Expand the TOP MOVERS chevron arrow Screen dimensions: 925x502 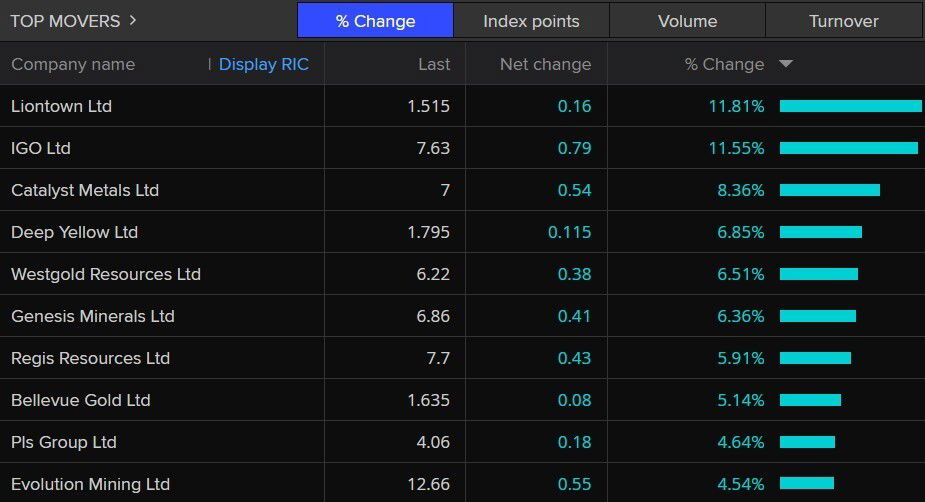click(133, 20)
